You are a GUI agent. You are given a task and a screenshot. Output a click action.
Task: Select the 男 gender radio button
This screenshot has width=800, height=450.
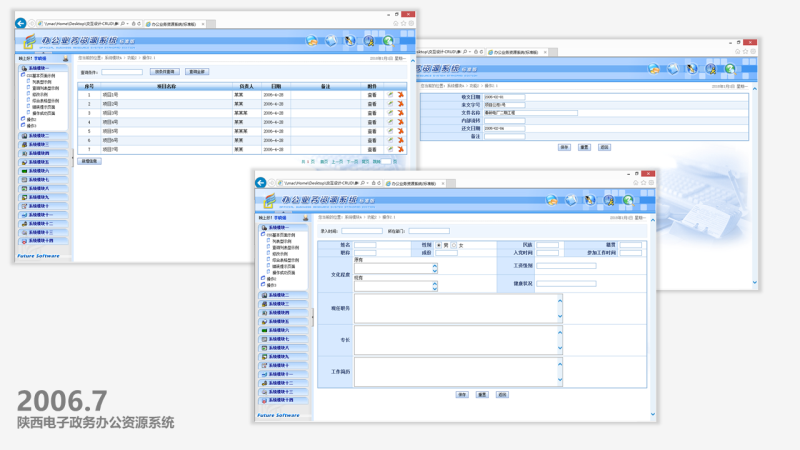click(439, 245)
